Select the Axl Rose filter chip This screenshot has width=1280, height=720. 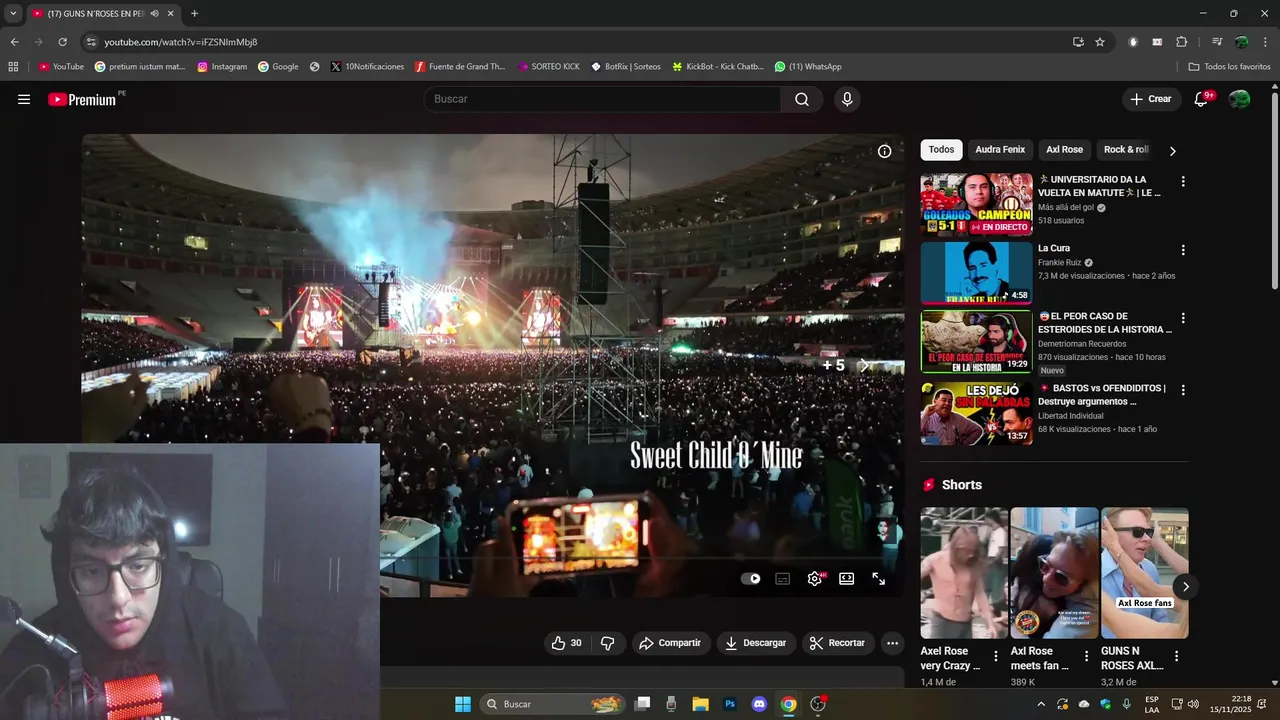(x=1064, y=150)
